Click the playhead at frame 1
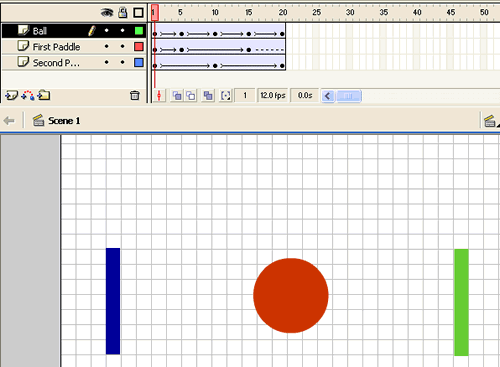500x367 pixels. click(155, 13)
